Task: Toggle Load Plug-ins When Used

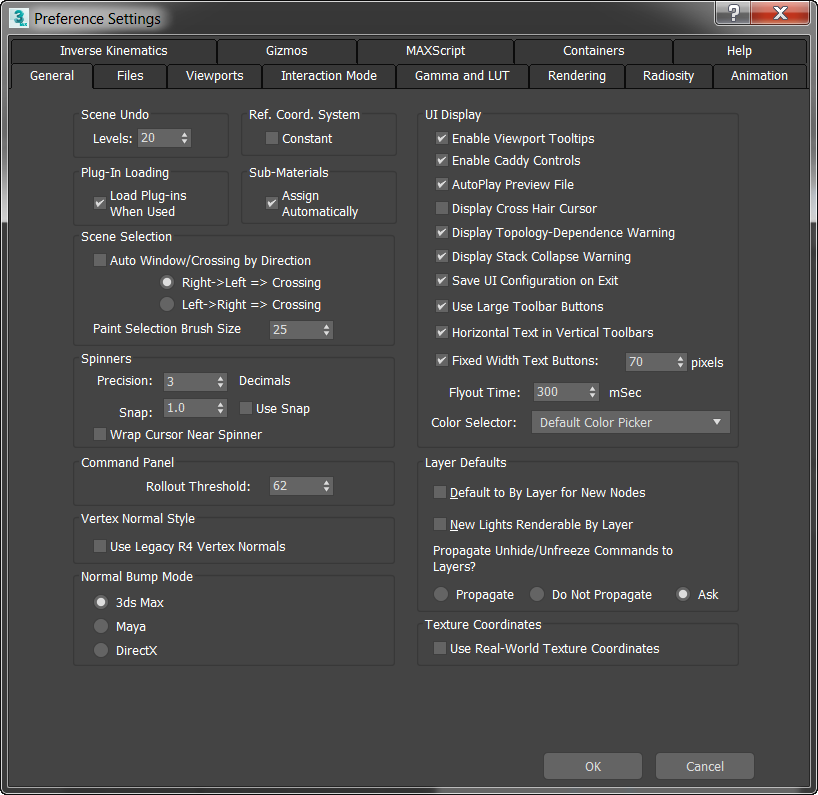Action: [100, 203]
